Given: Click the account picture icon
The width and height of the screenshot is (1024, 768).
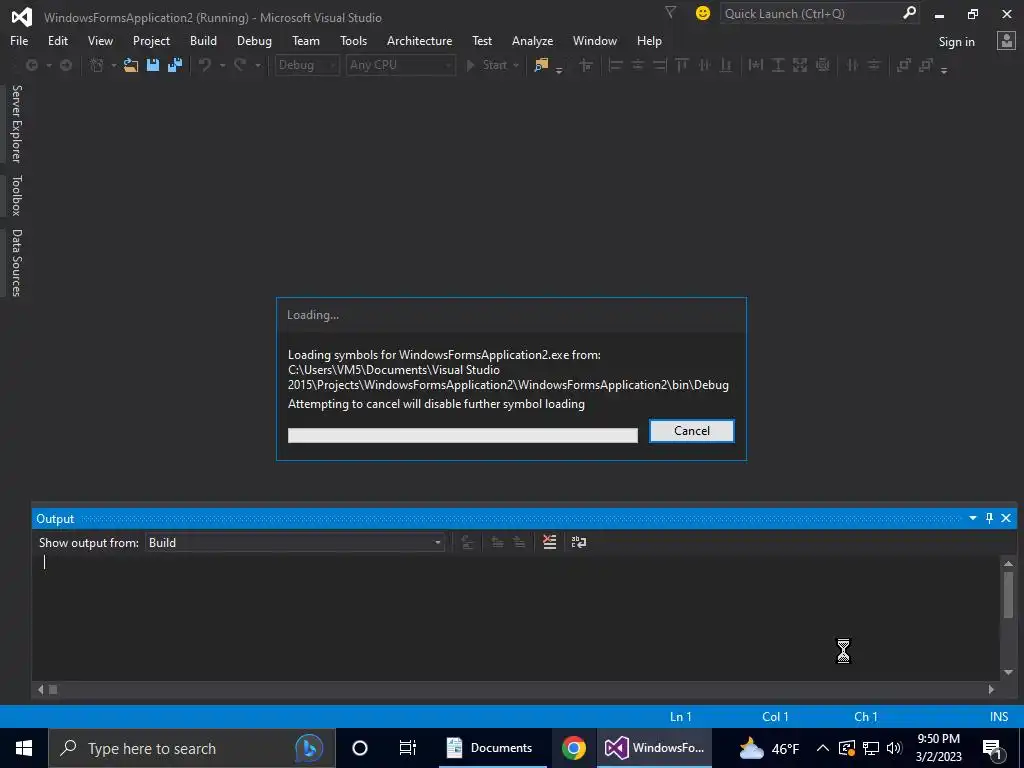Looking at the screenshot, I should tap(1006, 41).
